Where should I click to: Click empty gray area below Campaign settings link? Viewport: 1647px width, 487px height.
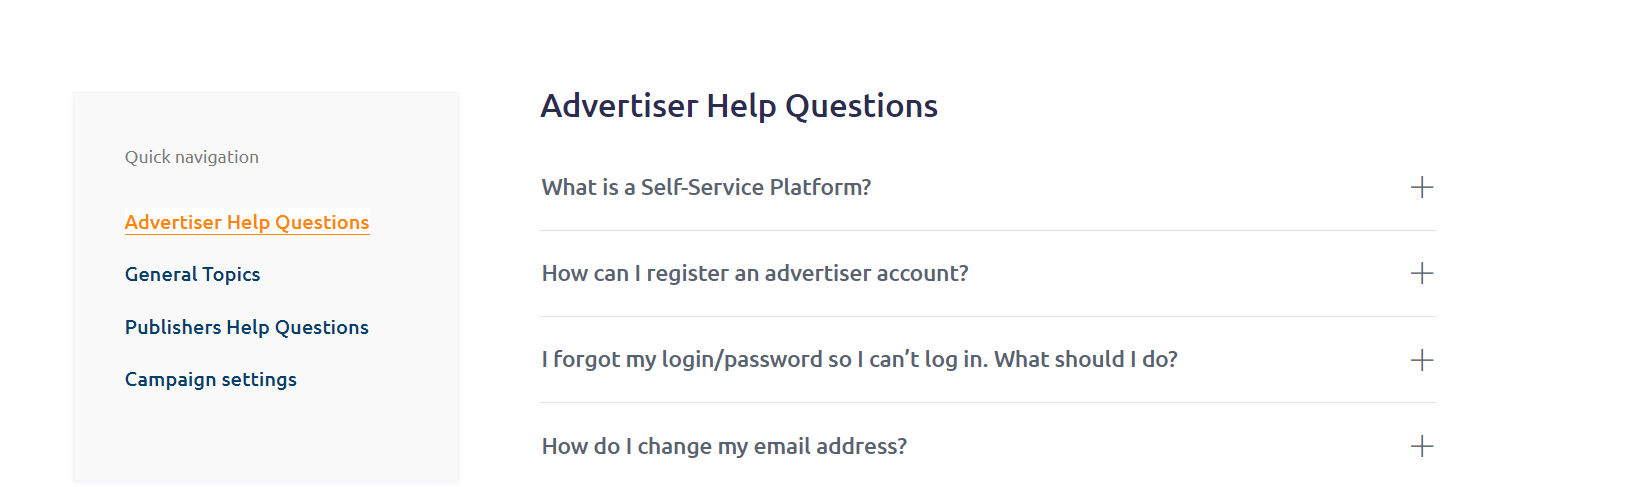click(x=265, y=440)
